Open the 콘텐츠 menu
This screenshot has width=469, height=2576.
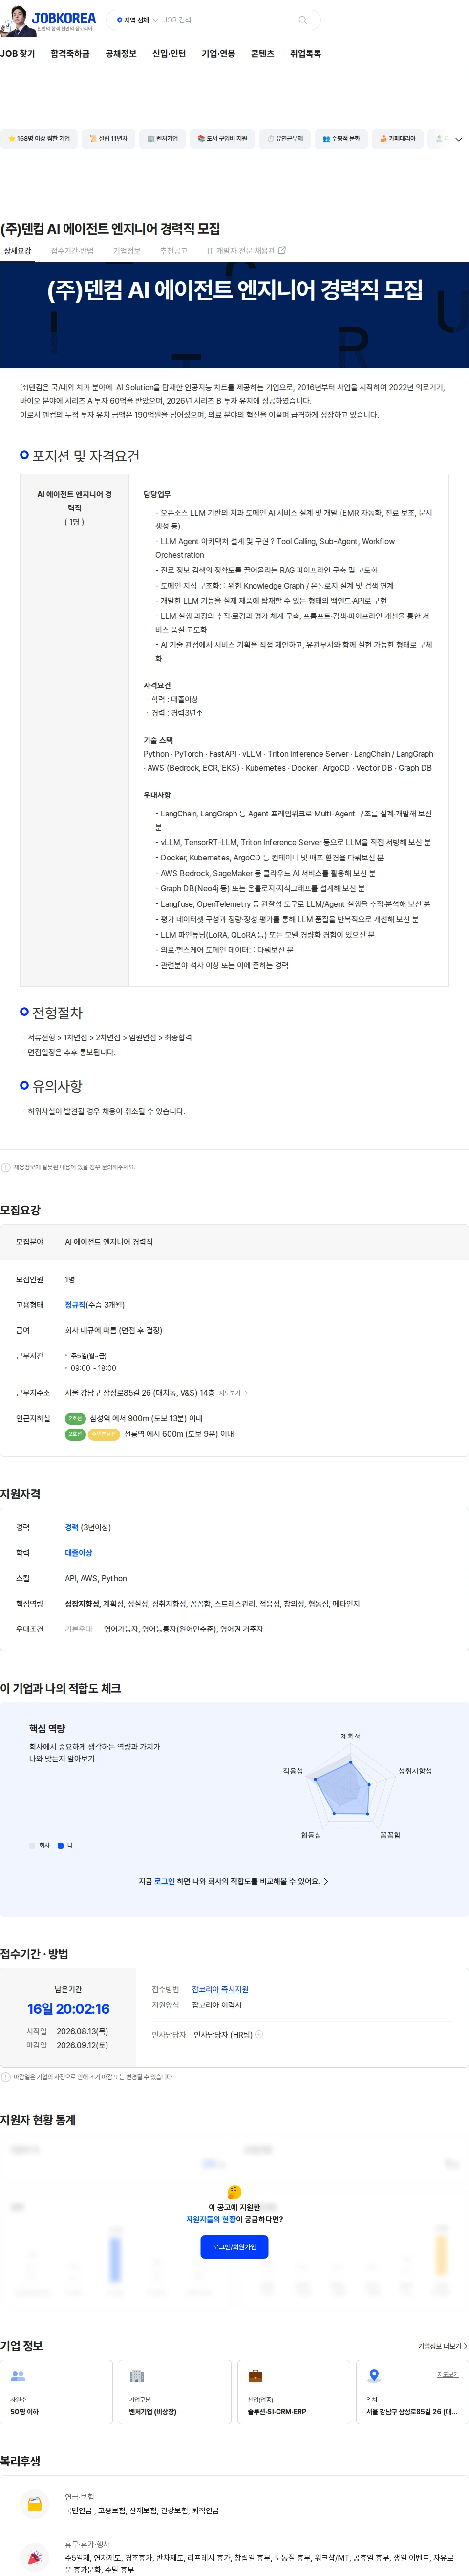point(262,54)
